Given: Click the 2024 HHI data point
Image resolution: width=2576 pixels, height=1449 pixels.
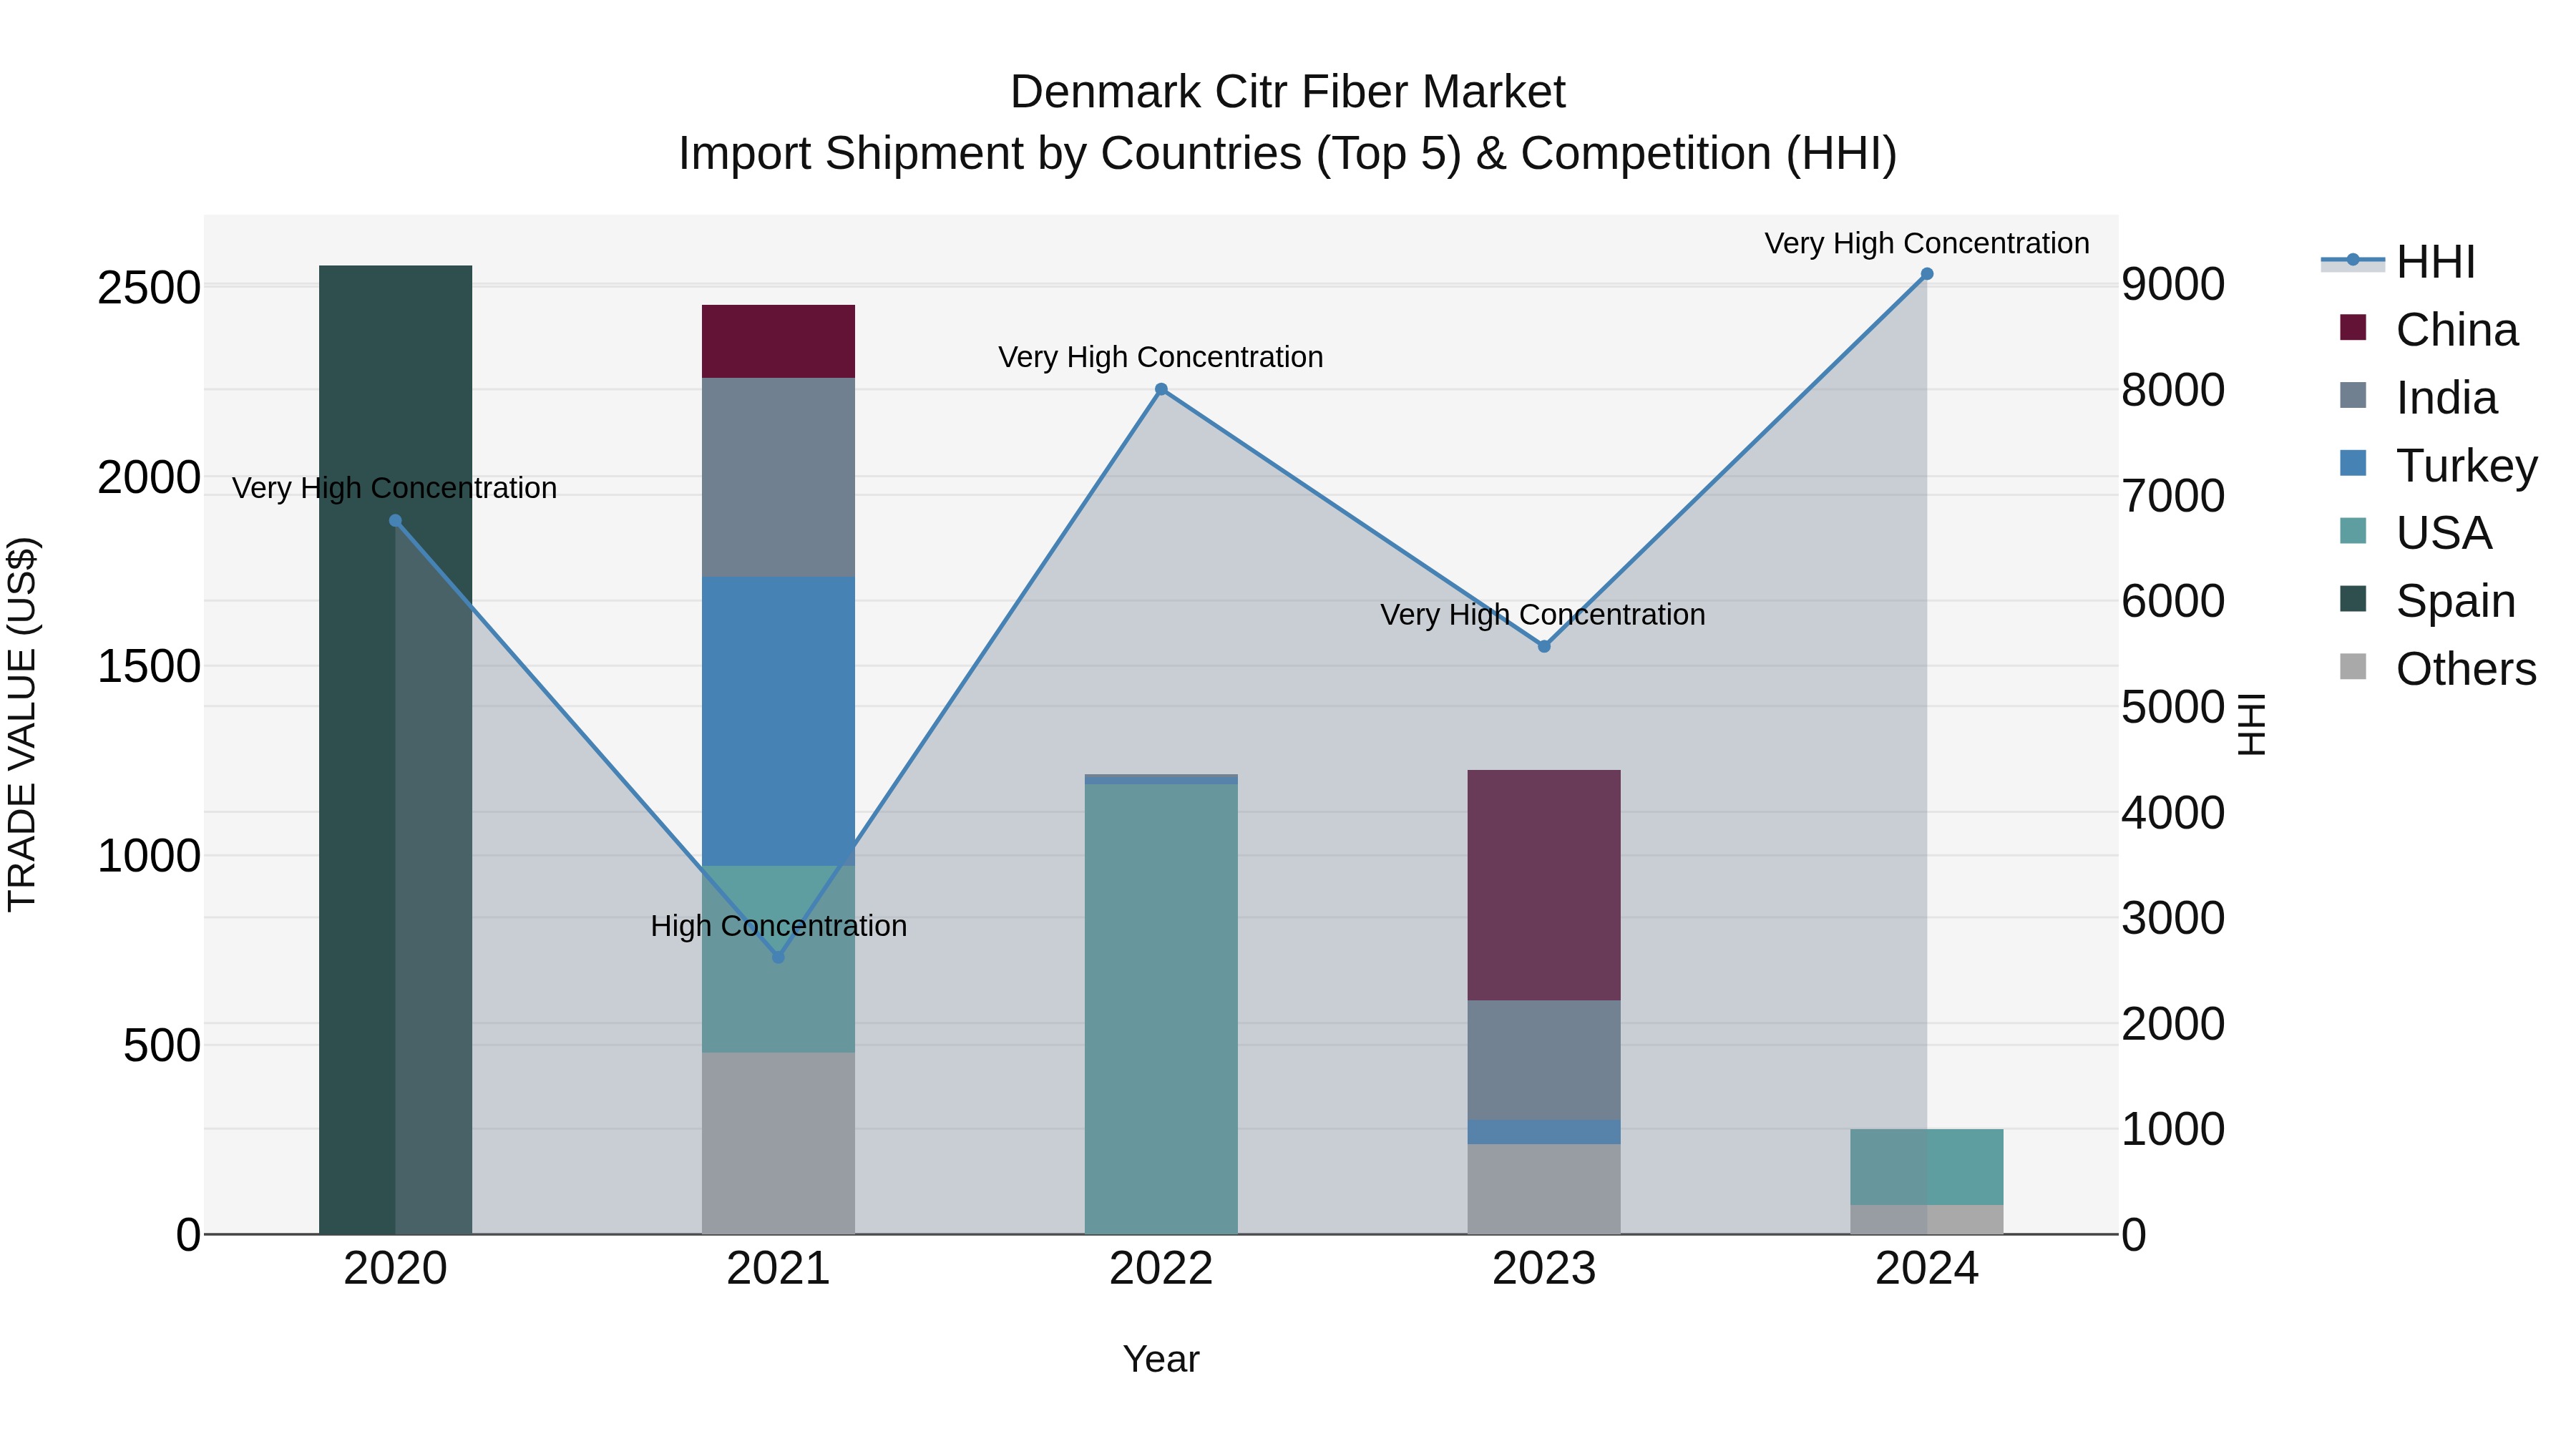Looking at the screenshot, I should (x=1927, y=274).
